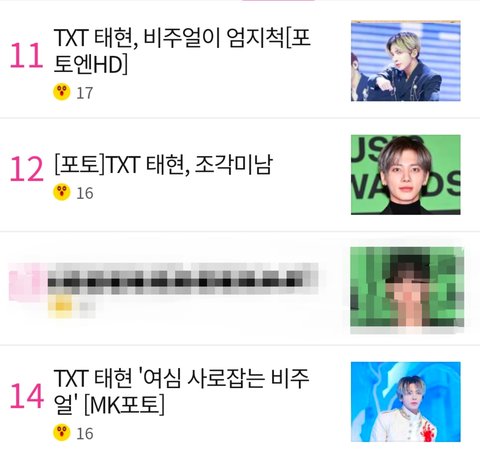Click the reaction count 16 under the MK포토 headline

click(x=85, y=434)
